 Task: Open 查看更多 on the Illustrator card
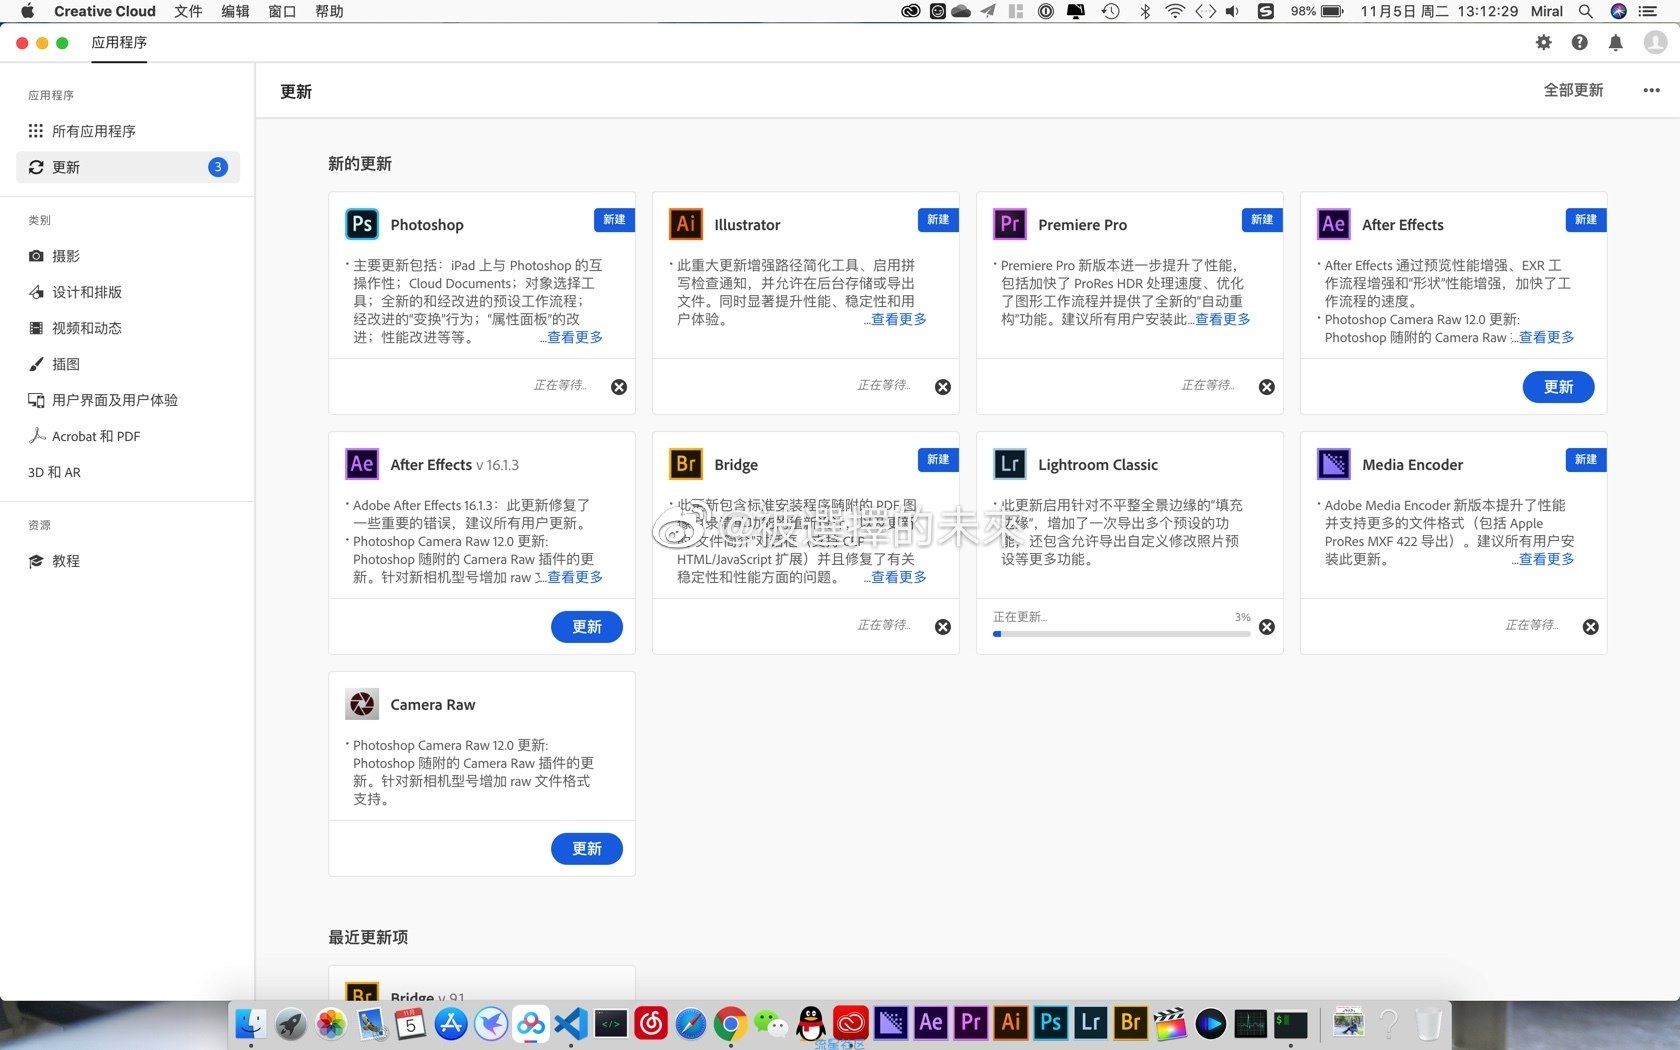(x=899, y=319)
